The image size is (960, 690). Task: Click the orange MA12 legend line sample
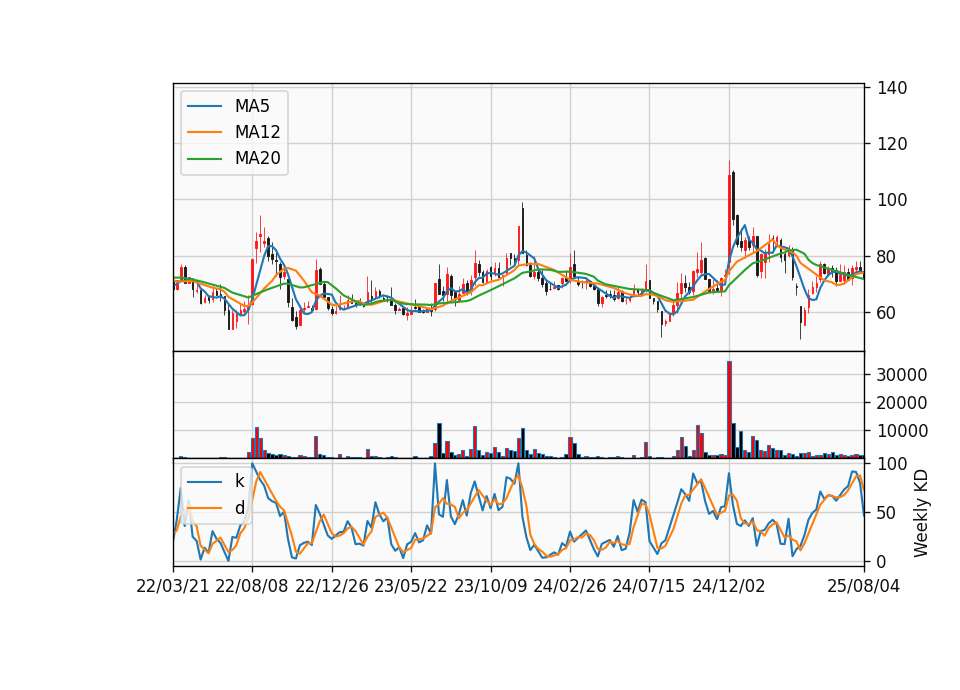204,132
